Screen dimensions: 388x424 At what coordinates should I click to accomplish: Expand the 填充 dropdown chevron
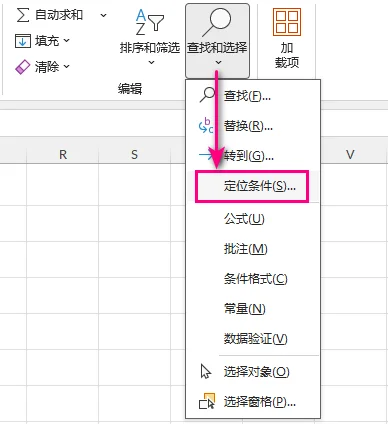pyautogui.click(x=67, y=40)
